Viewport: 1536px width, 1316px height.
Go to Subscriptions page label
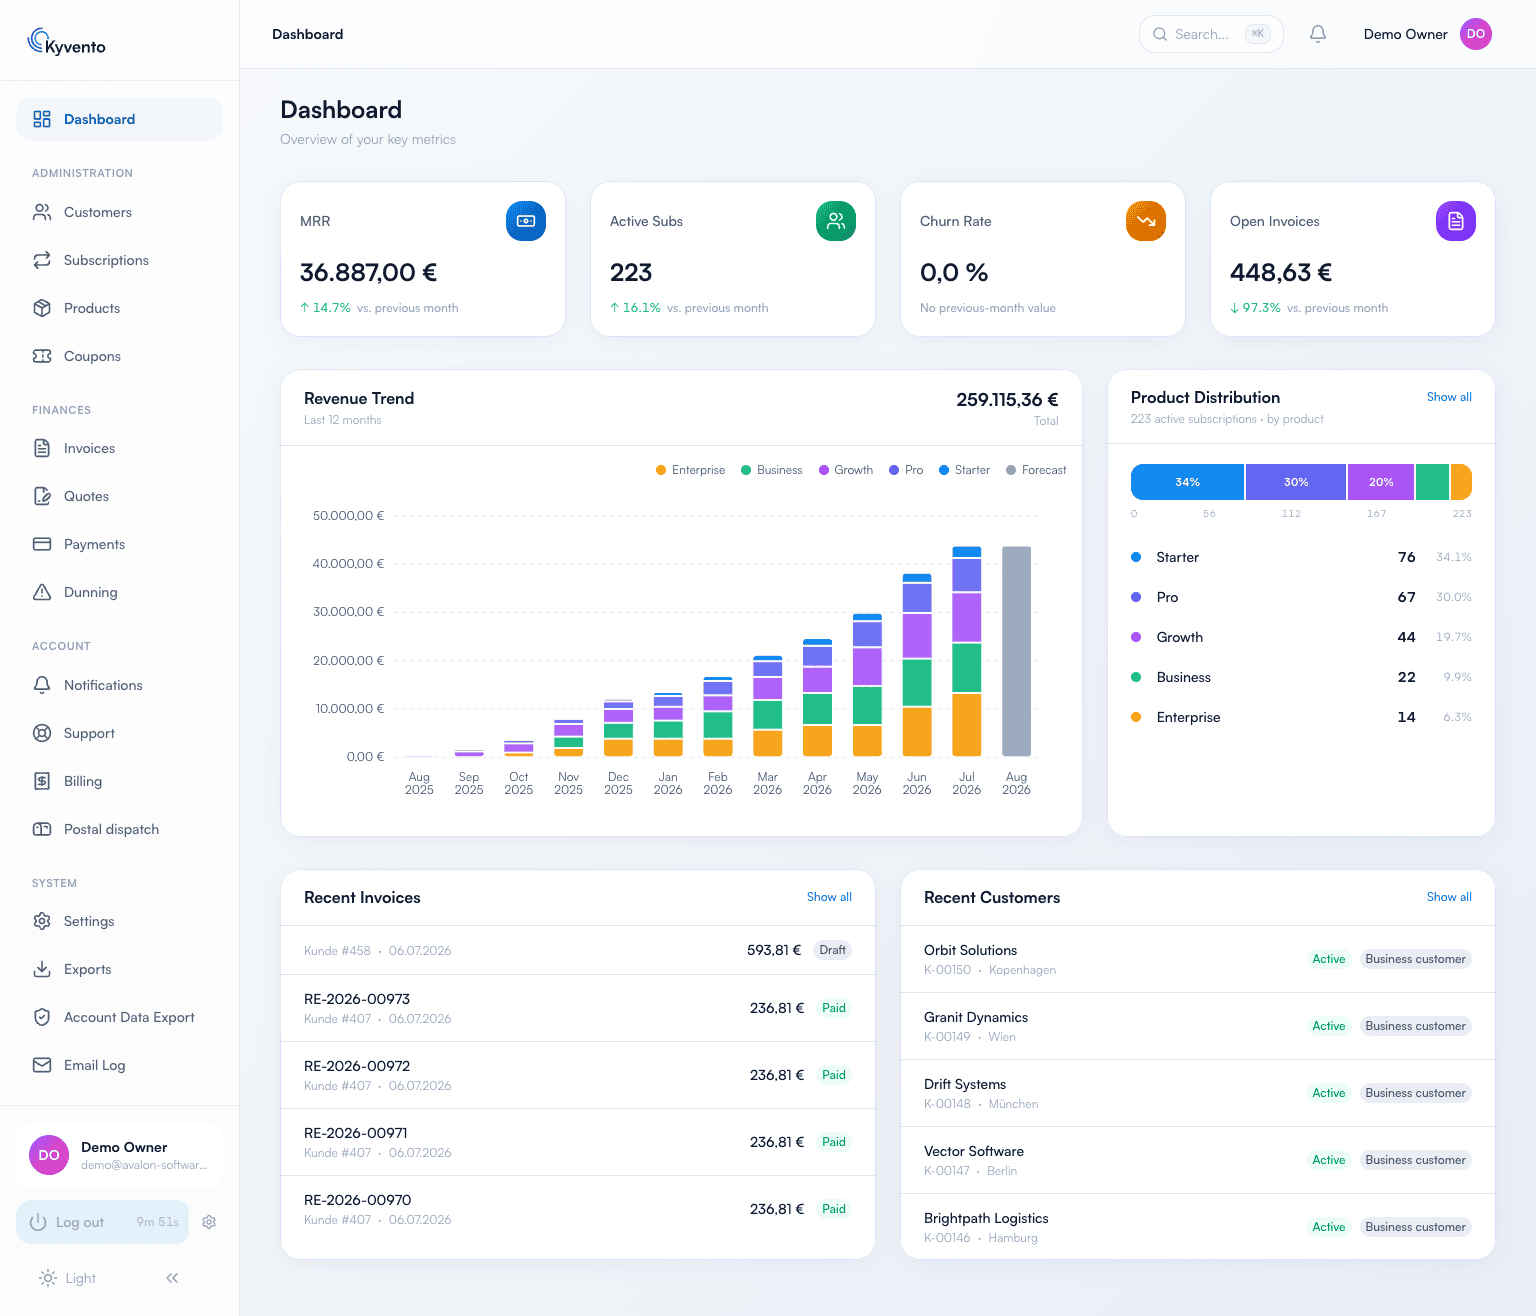tap(106, 260)
